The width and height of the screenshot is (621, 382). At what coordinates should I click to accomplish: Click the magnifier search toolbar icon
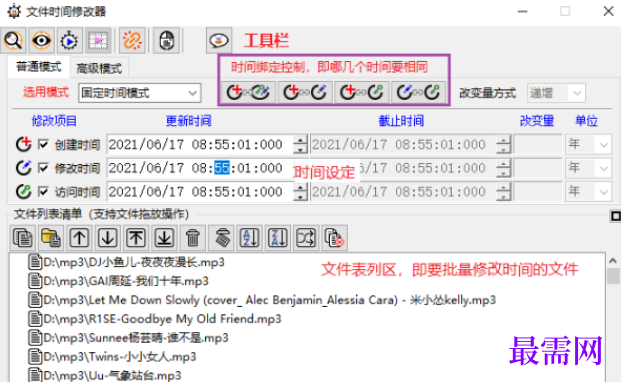[x=13, y=40]
